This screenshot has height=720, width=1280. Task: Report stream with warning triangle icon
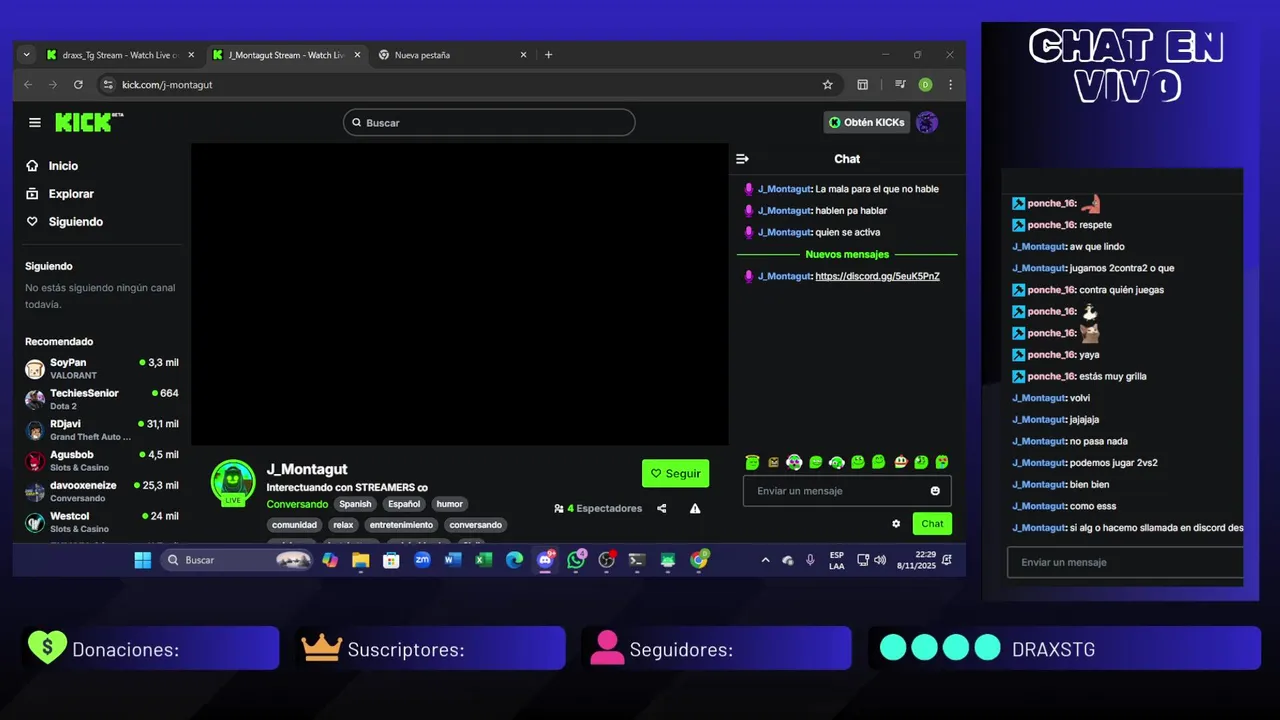[695, 508]
